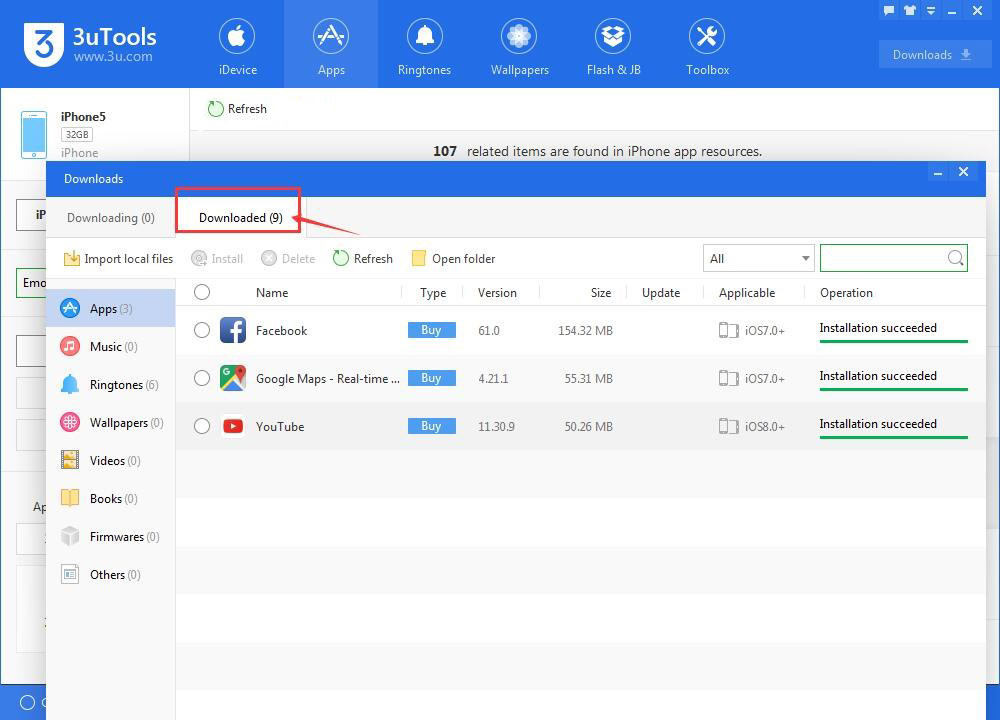Sort by Update column header
Viewport: 1000px width, 720px height.
(x=661, y=293)
